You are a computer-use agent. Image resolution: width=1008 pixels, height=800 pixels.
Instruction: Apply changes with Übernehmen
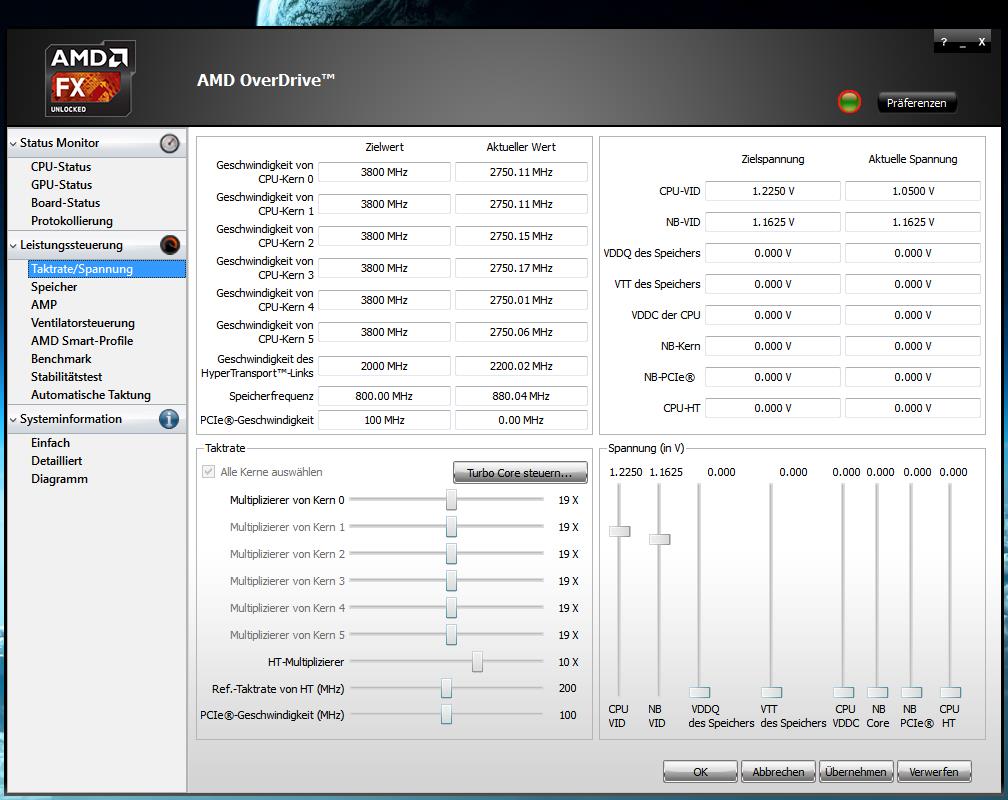(x=856, y=772)
